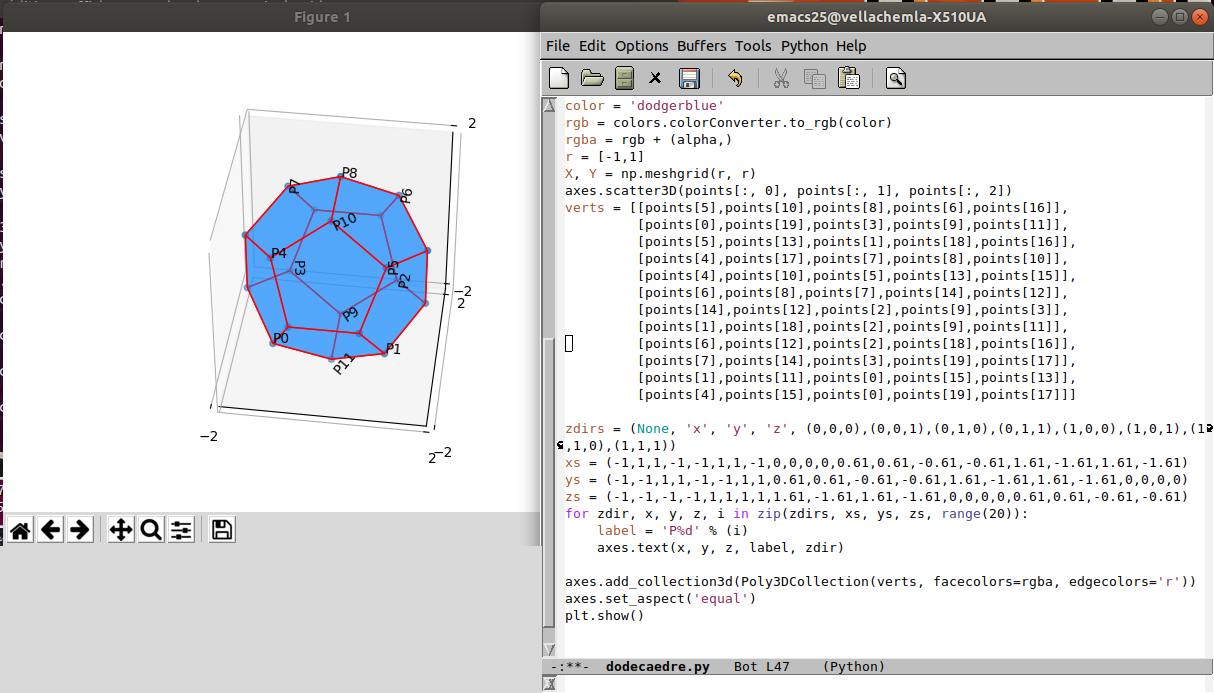Open the configure subplots sliders icon
Image resolution: width=1214 pixels, height=693 pixels.
pos(181,530)
